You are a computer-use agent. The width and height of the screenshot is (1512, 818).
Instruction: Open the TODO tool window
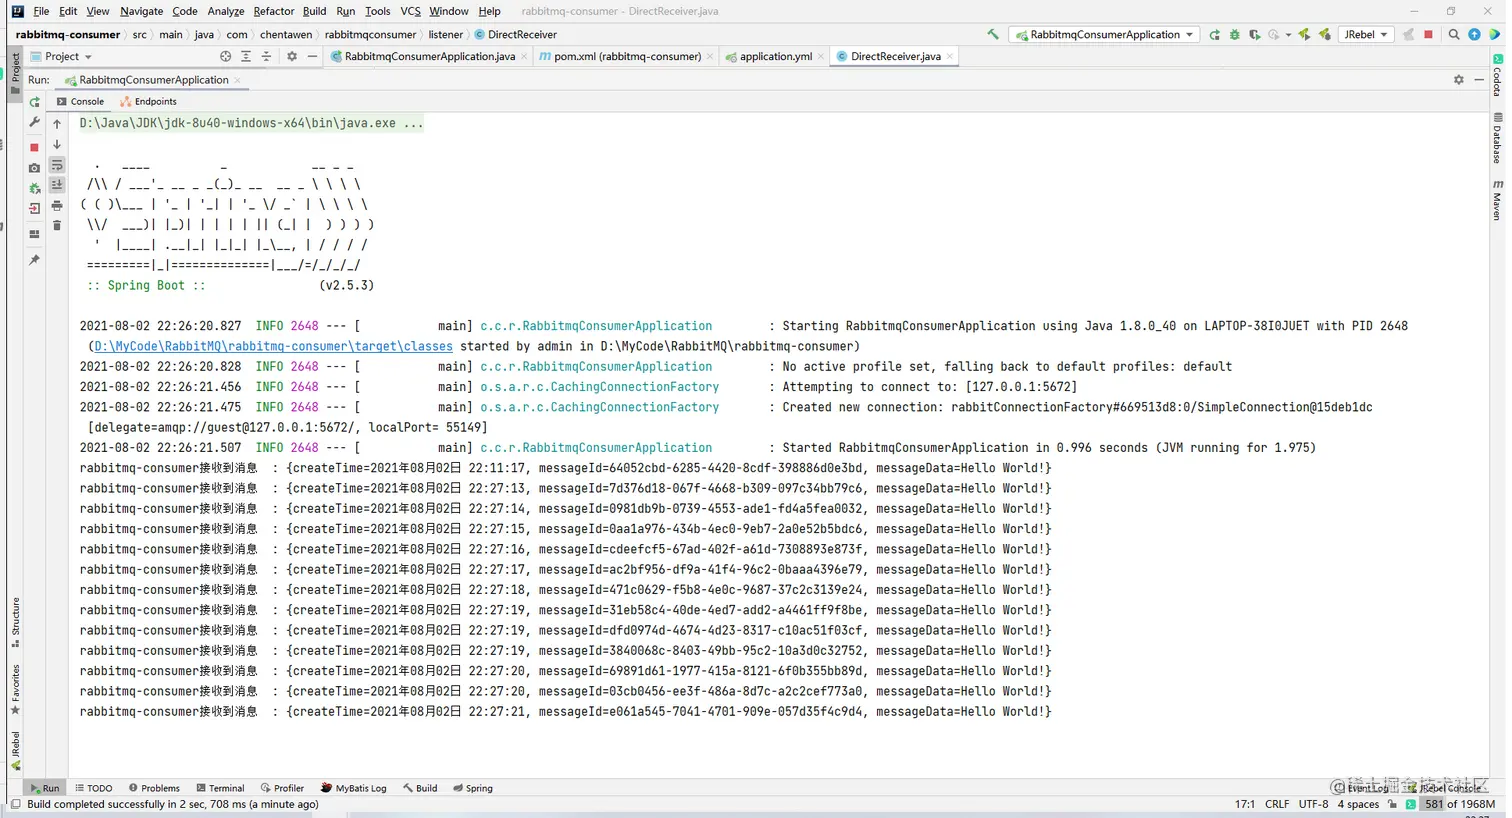point(93,788)
